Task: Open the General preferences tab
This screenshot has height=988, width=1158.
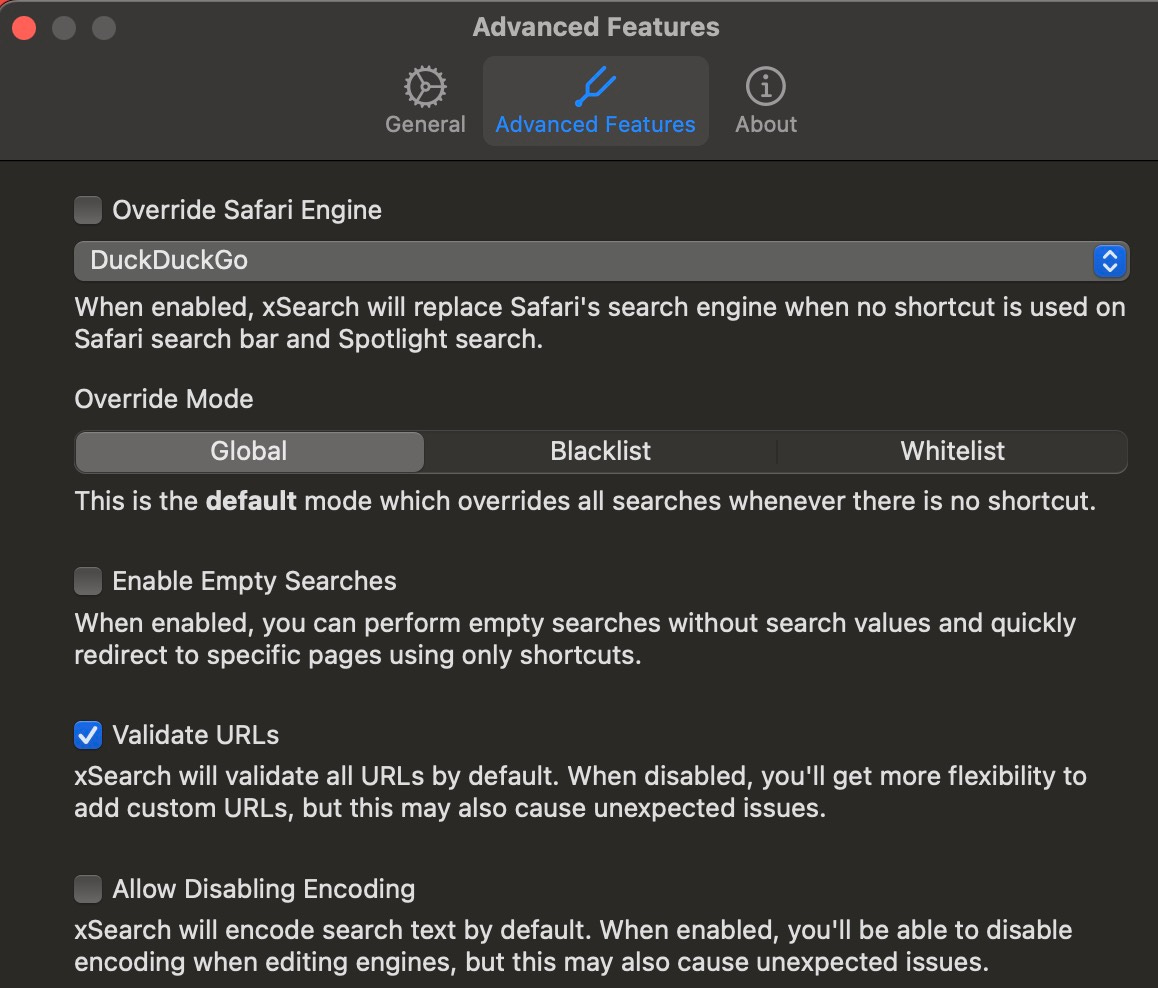Action: [x=425, y=101]
